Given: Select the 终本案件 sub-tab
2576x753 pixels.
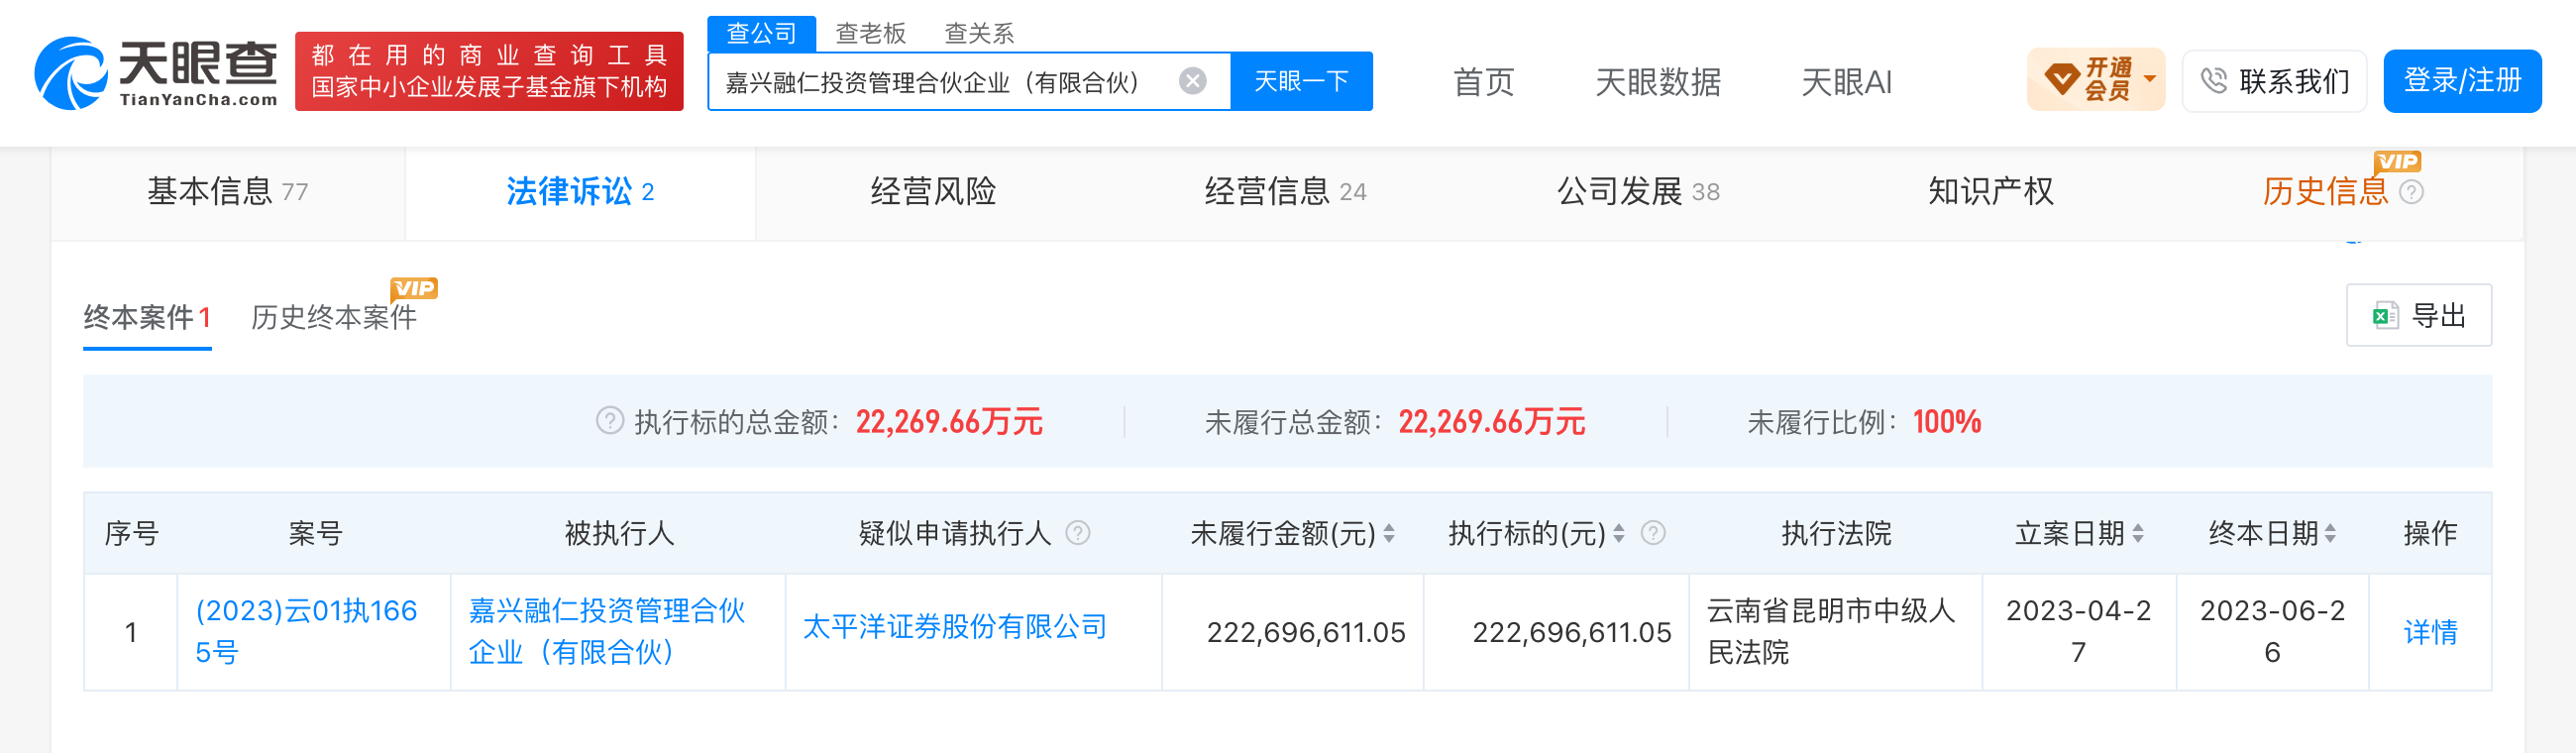Looking at the screenshot, I should click(147, 318).
